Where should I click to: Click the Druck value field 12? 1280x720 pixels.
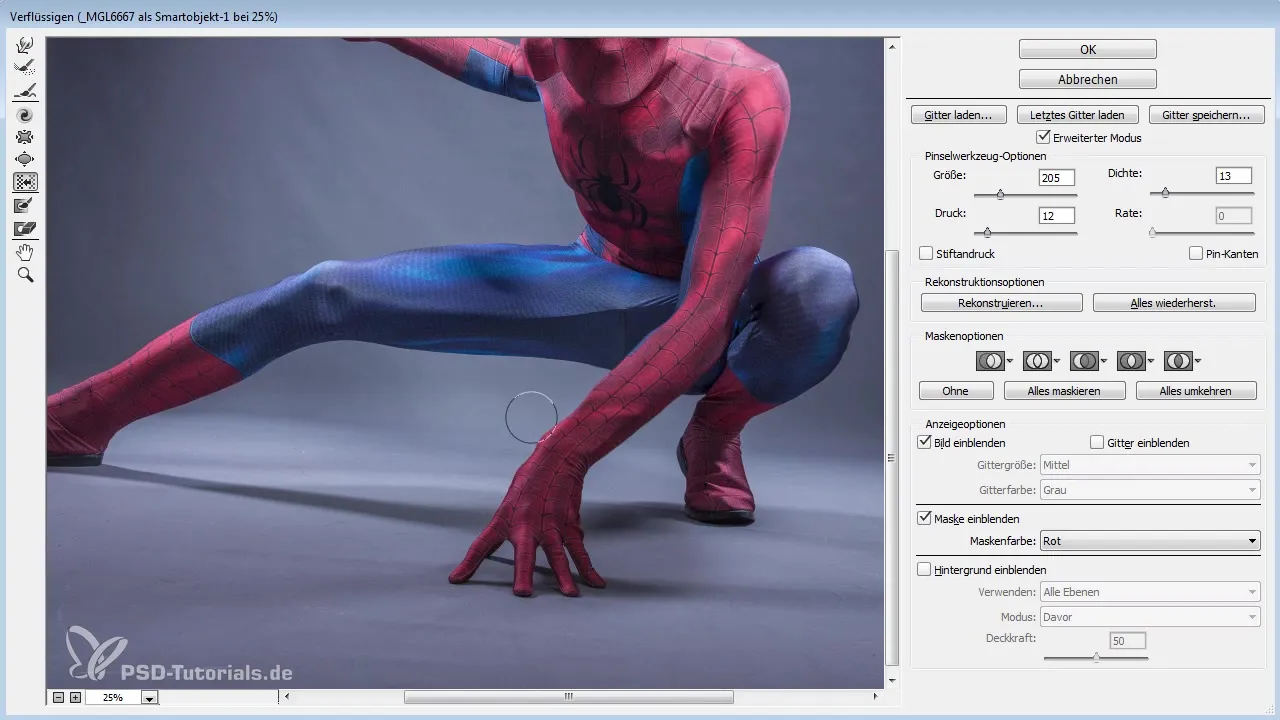(1057, 215)
